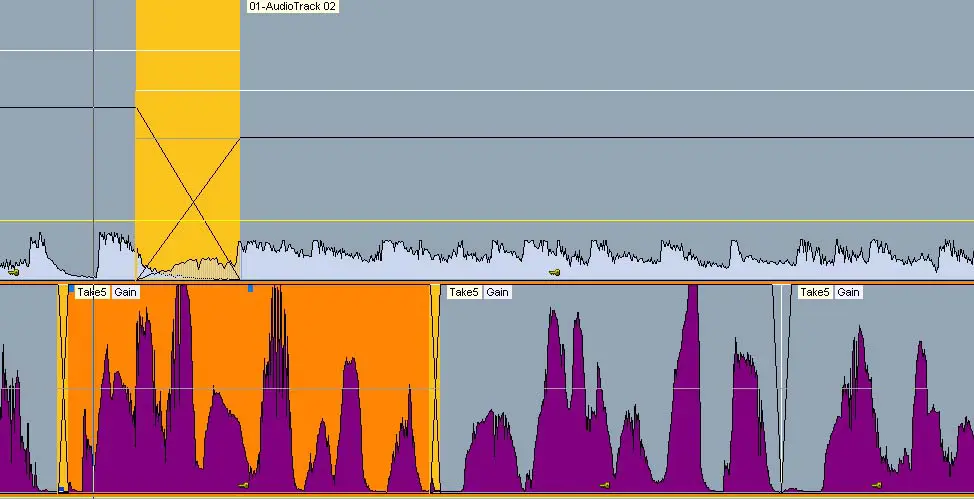The width and height of the screenshot is (974, 499).
Task: Click the yellow crossfade at the orange clip's right edge
Action: coord(435,390)
